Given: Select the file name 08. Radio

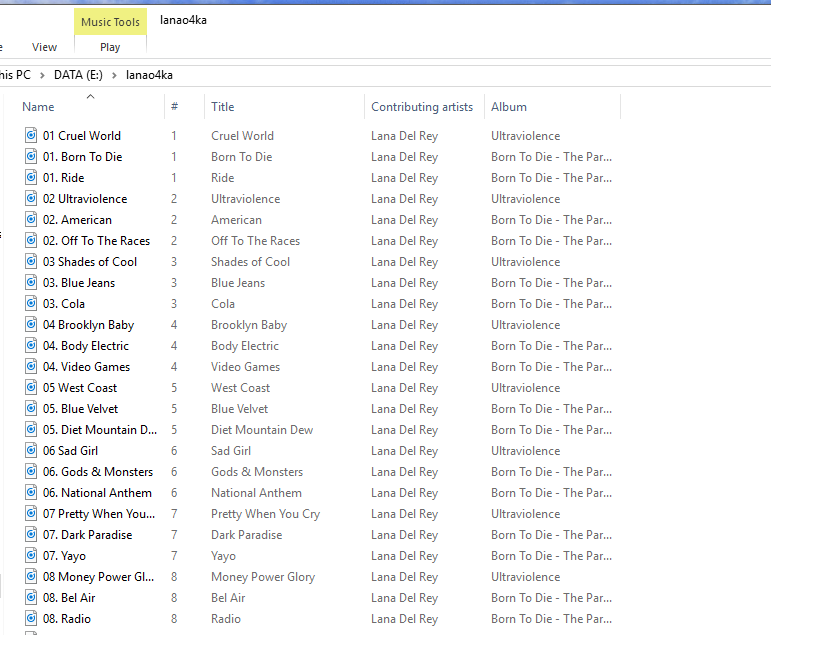Looking at the screenshot, I should [67, 619].
